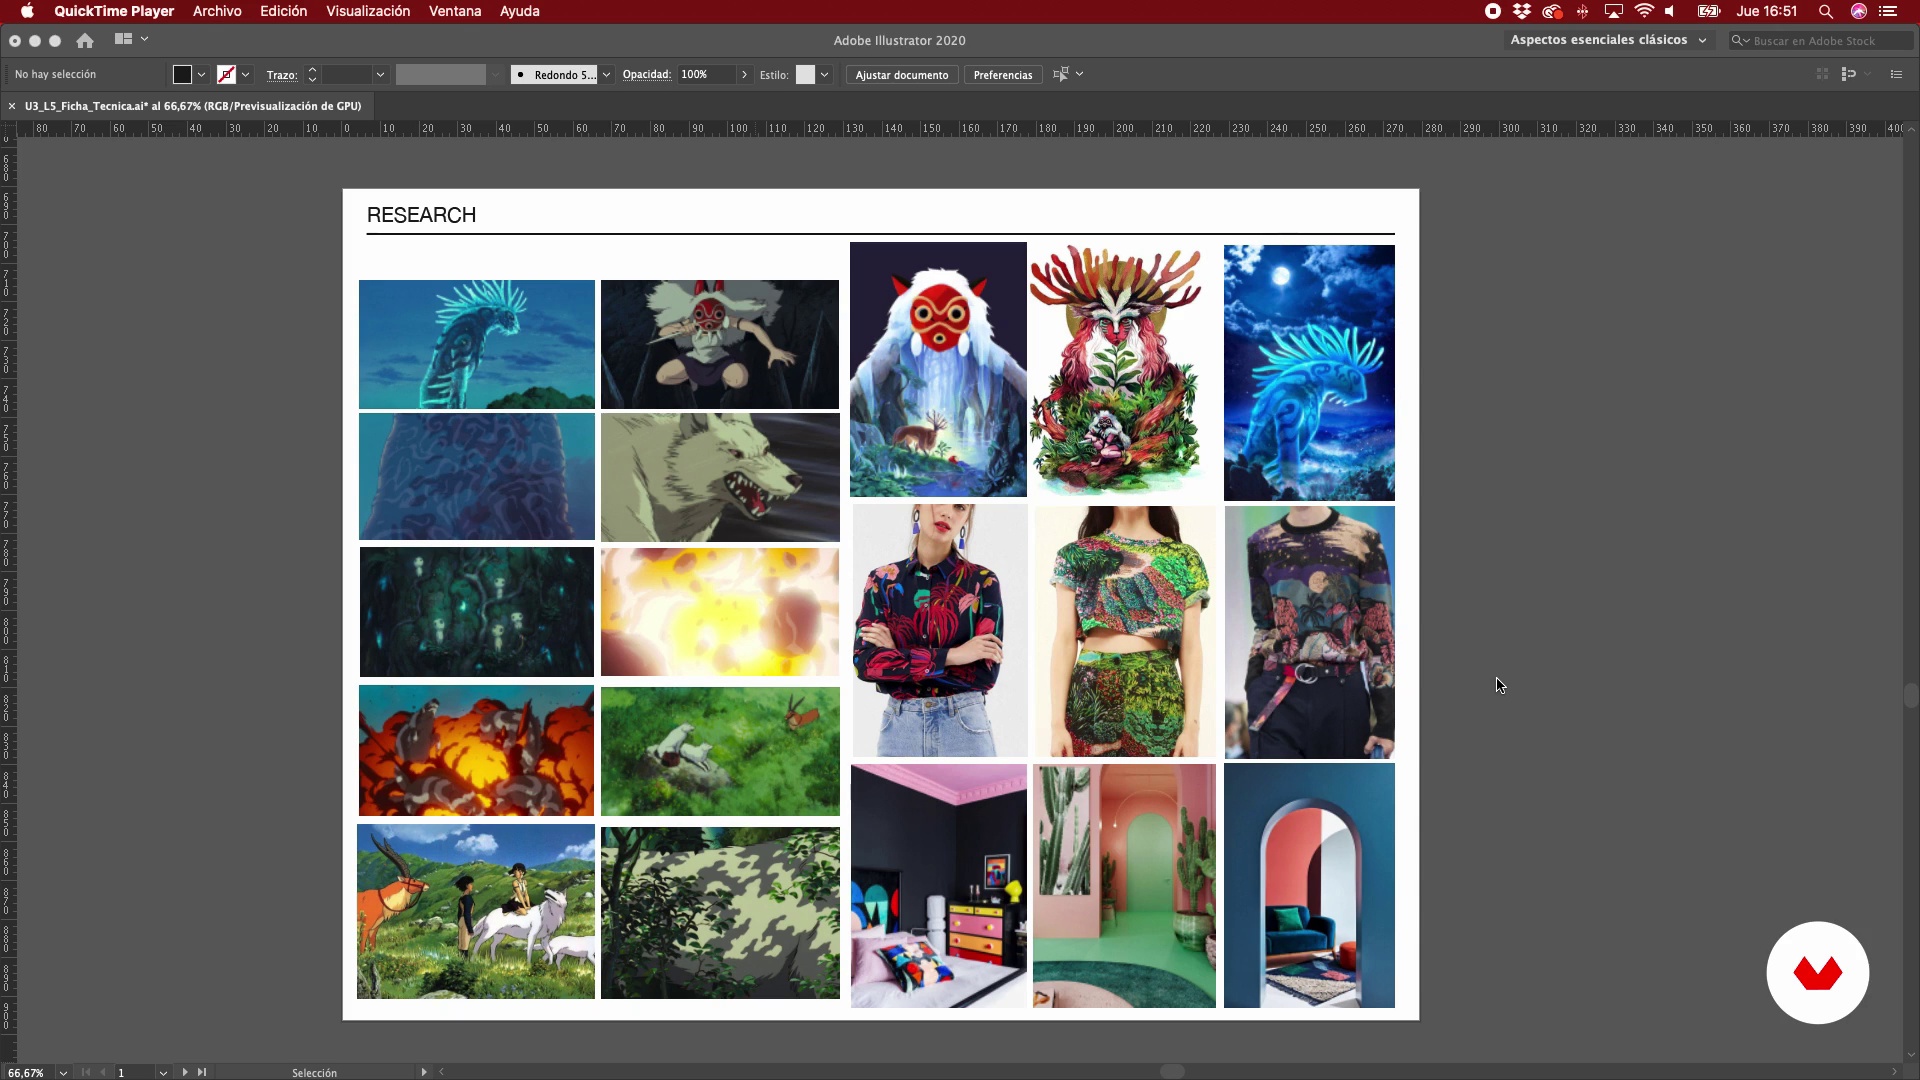The image size is (1920, 1080).
Task: Open the Ventana menu
Action: [x=455, y=11]
